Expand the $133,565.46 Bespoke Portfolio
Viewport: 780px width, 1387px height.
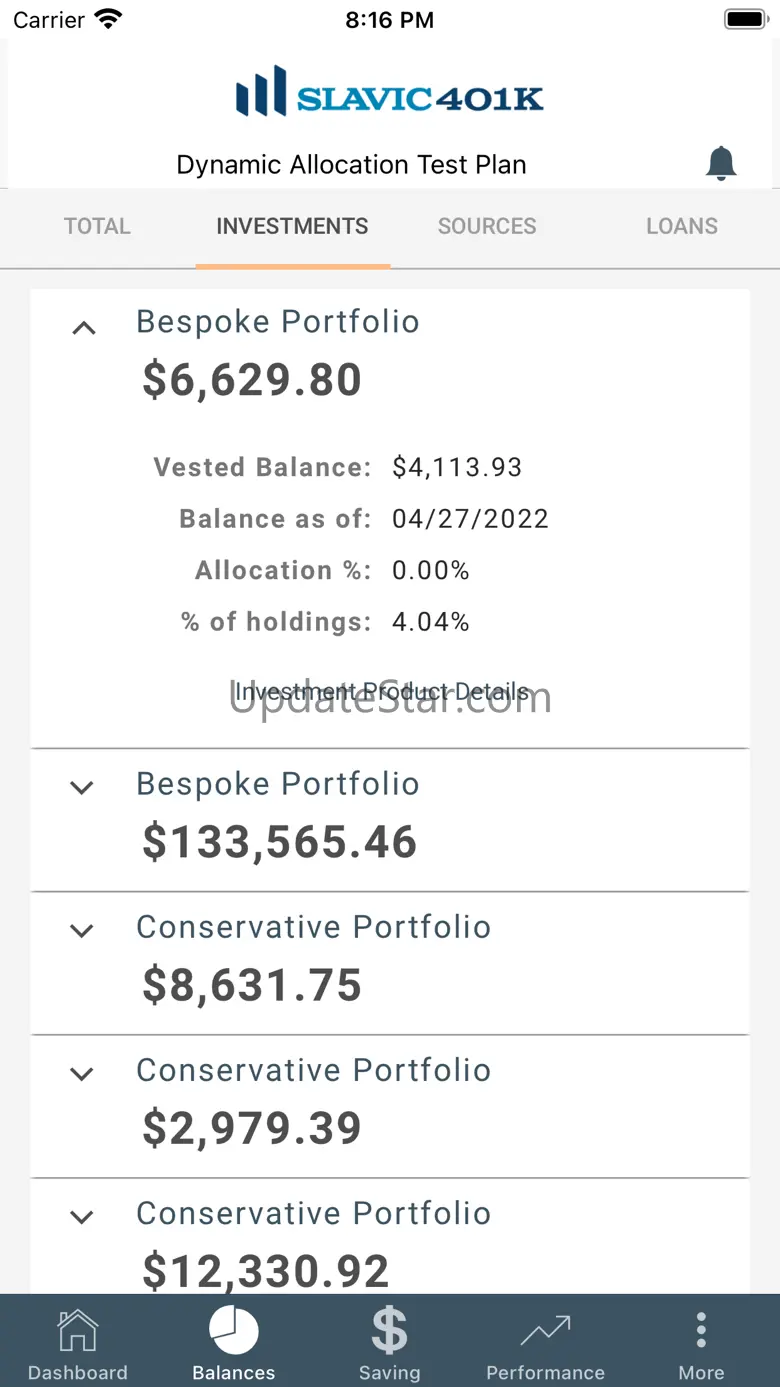pos(82,788)
